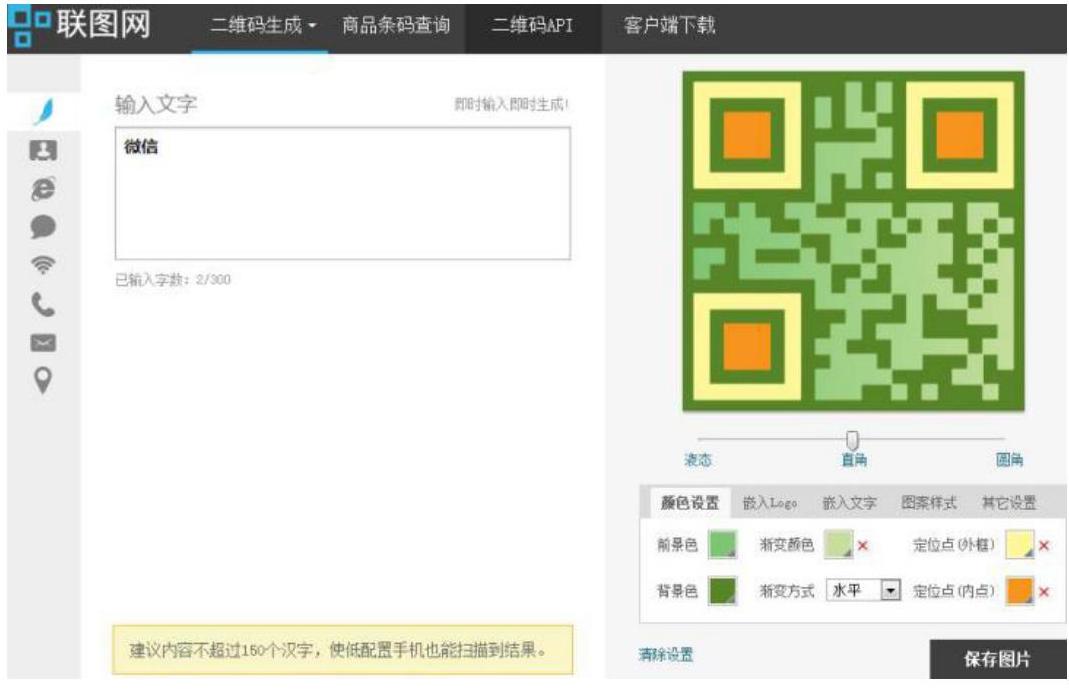Clear inner locator color with red X
The height and width of the screenshot is (697, 1069).
pyautogui.click(x=1044, y=591)
